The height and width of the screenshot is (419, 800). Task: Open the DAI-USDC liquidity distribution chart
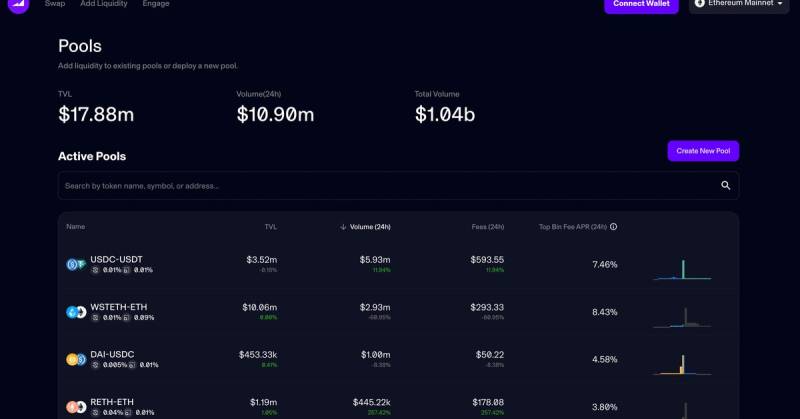pyautogui.click(x=682, y=364)
